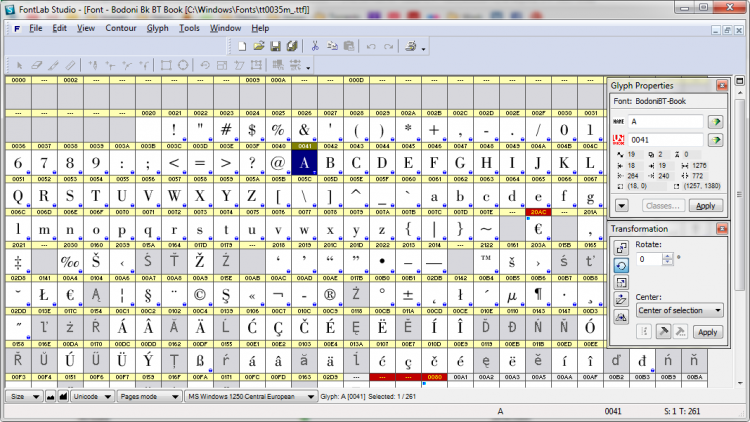Open the Tools menu
This screenshot has width=750, height=422.
click(189, 28)
